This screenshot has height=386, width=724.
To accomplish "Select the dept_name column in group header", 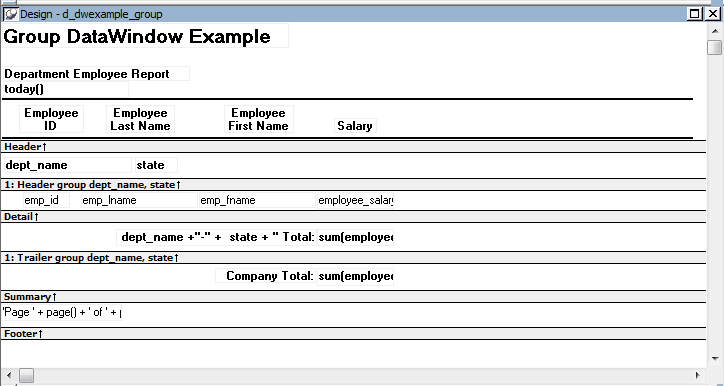I will pyautogui.click(x=68, y=165).
